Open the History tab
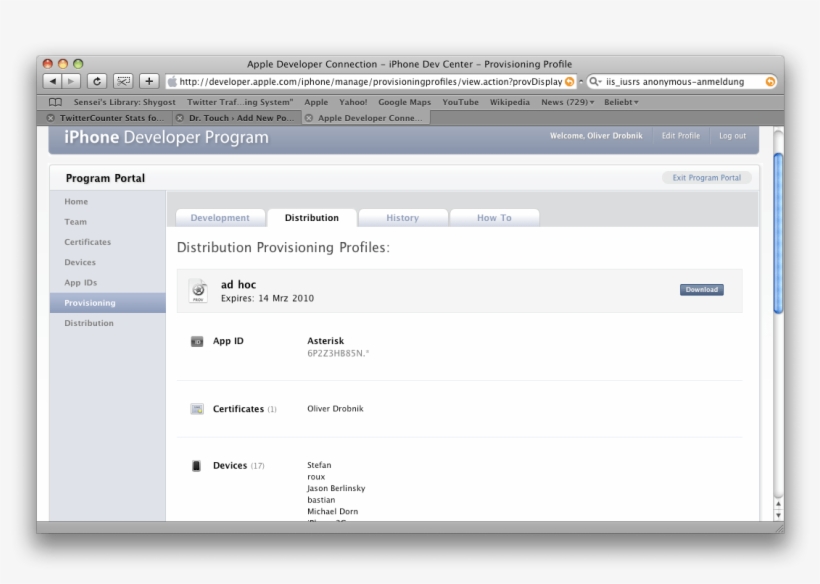This screenshot has width=820, height=584. [x=402, y=217]
